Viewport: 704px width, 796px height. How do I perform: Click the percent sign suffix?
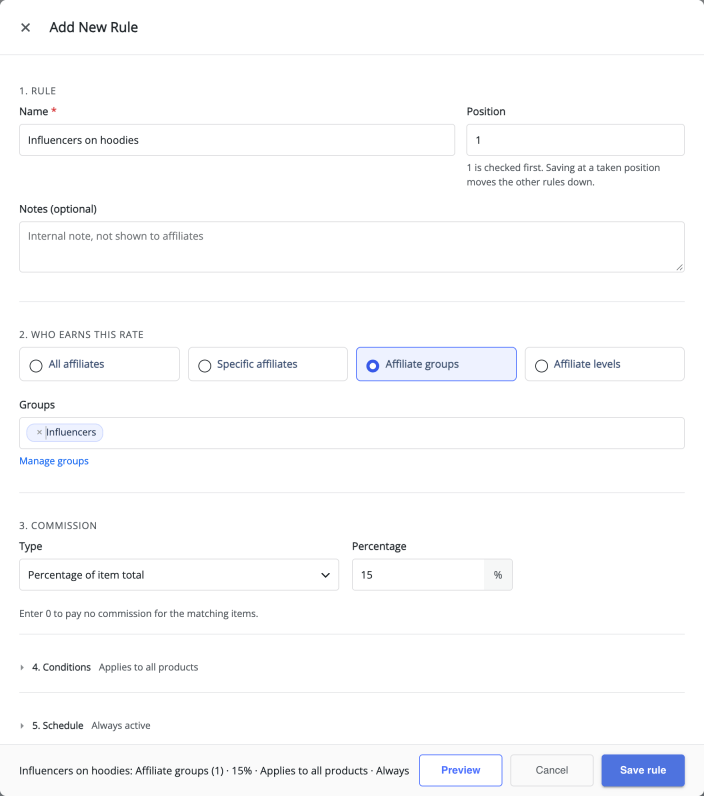tap(498, 575)
